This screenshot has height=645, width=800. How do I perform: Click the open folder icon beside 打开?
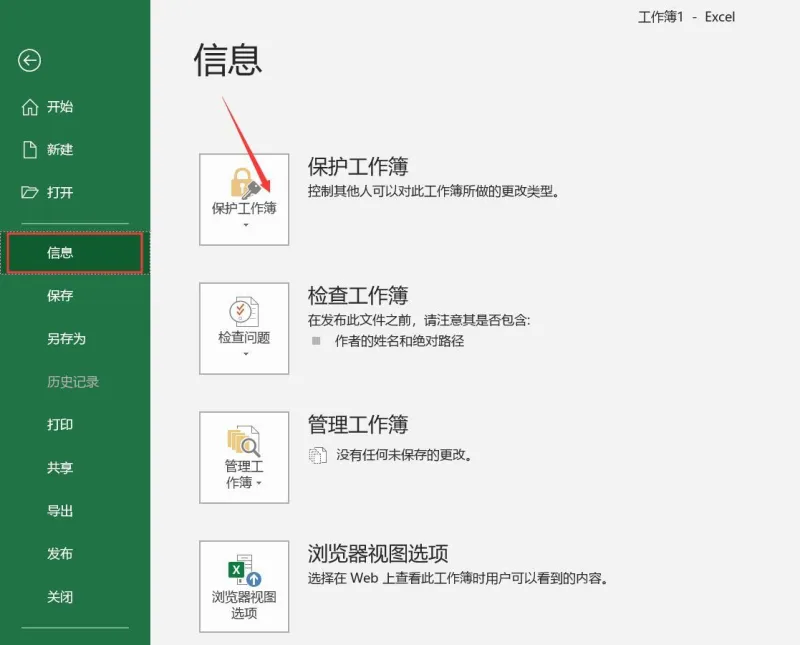(x=30, y=192)
